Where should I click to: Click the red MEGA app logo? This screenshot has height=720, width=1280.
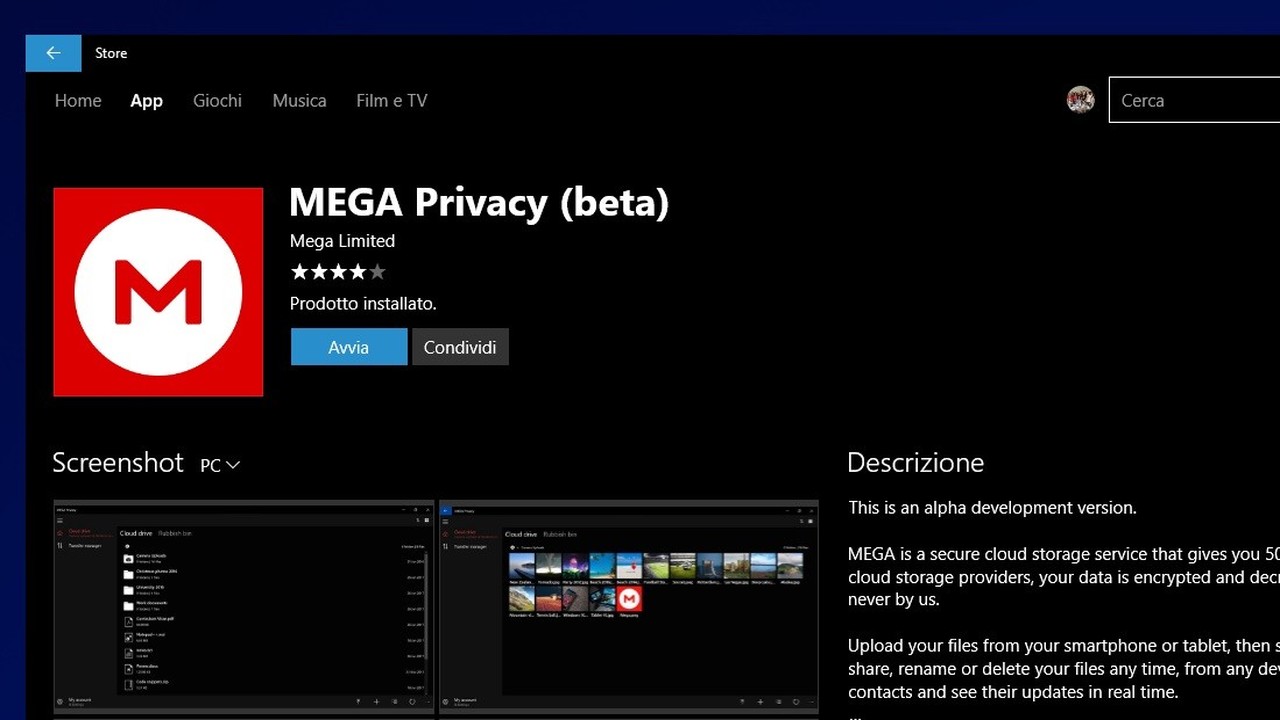tap(157, 291)
